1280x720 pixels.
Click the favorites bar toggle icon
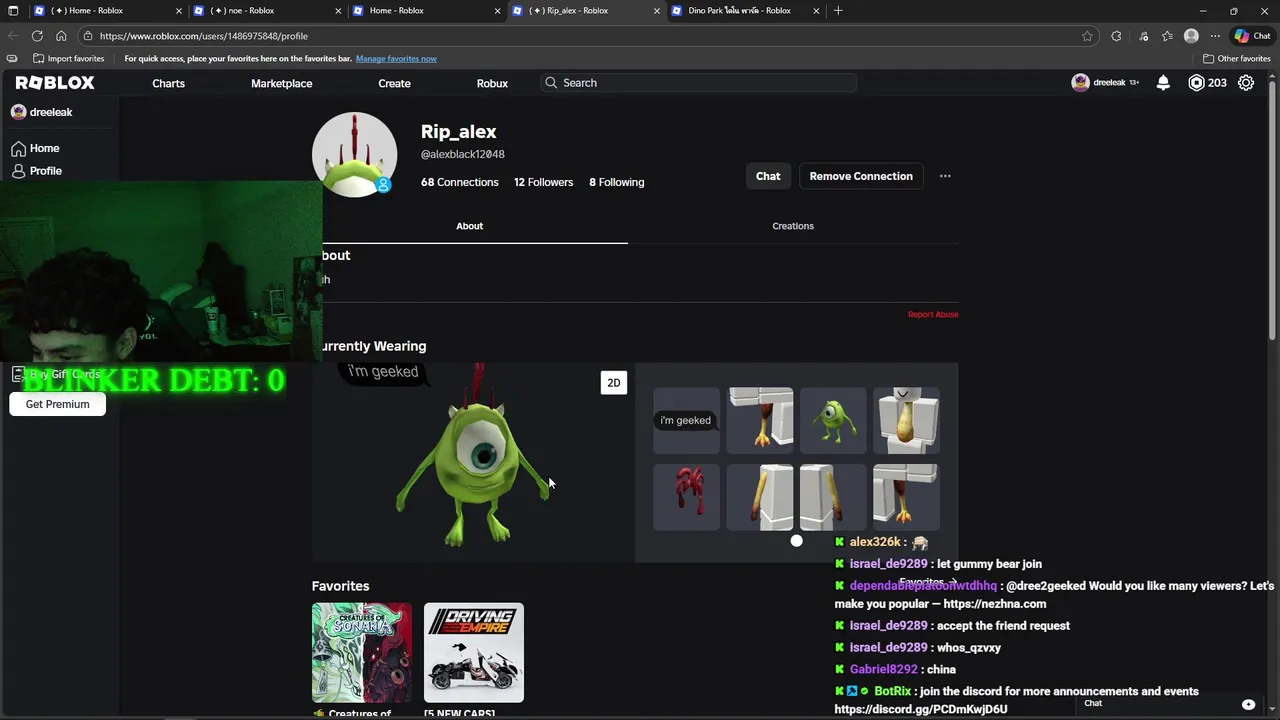click(x=12, y=58)
